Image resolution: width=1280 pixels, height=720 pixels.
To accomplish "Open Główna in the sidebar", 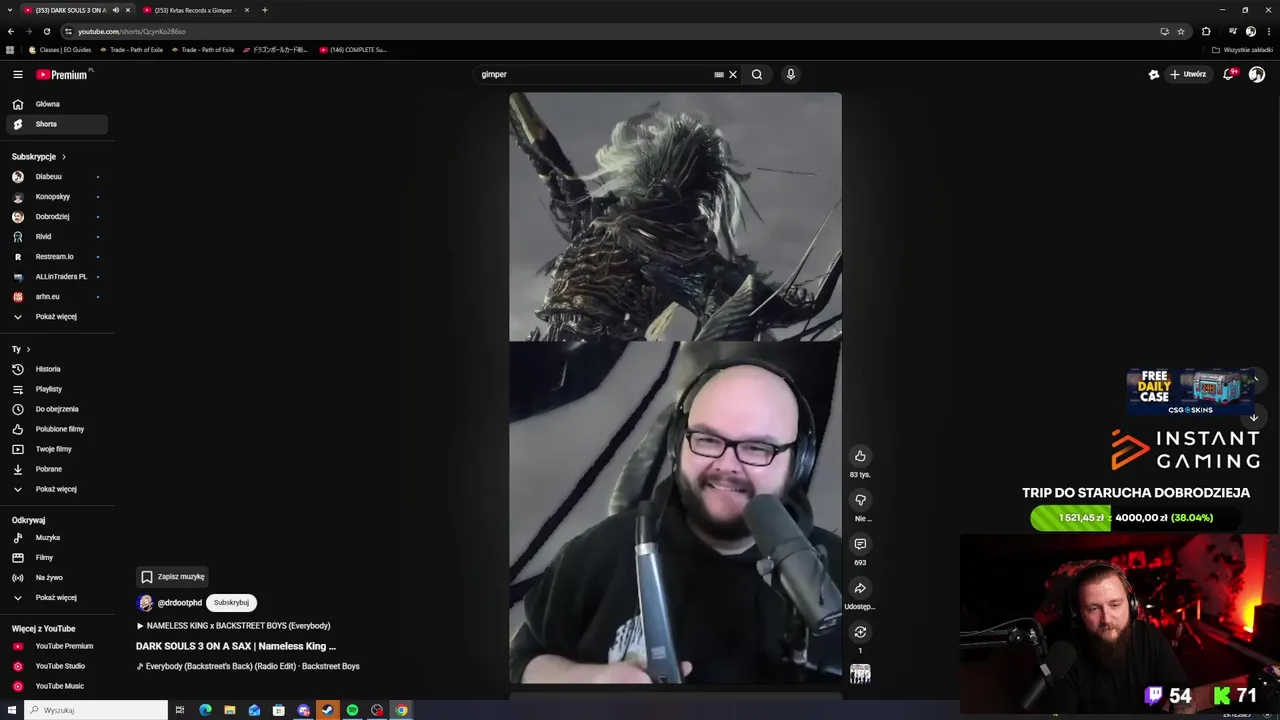I will coord(57,104).
